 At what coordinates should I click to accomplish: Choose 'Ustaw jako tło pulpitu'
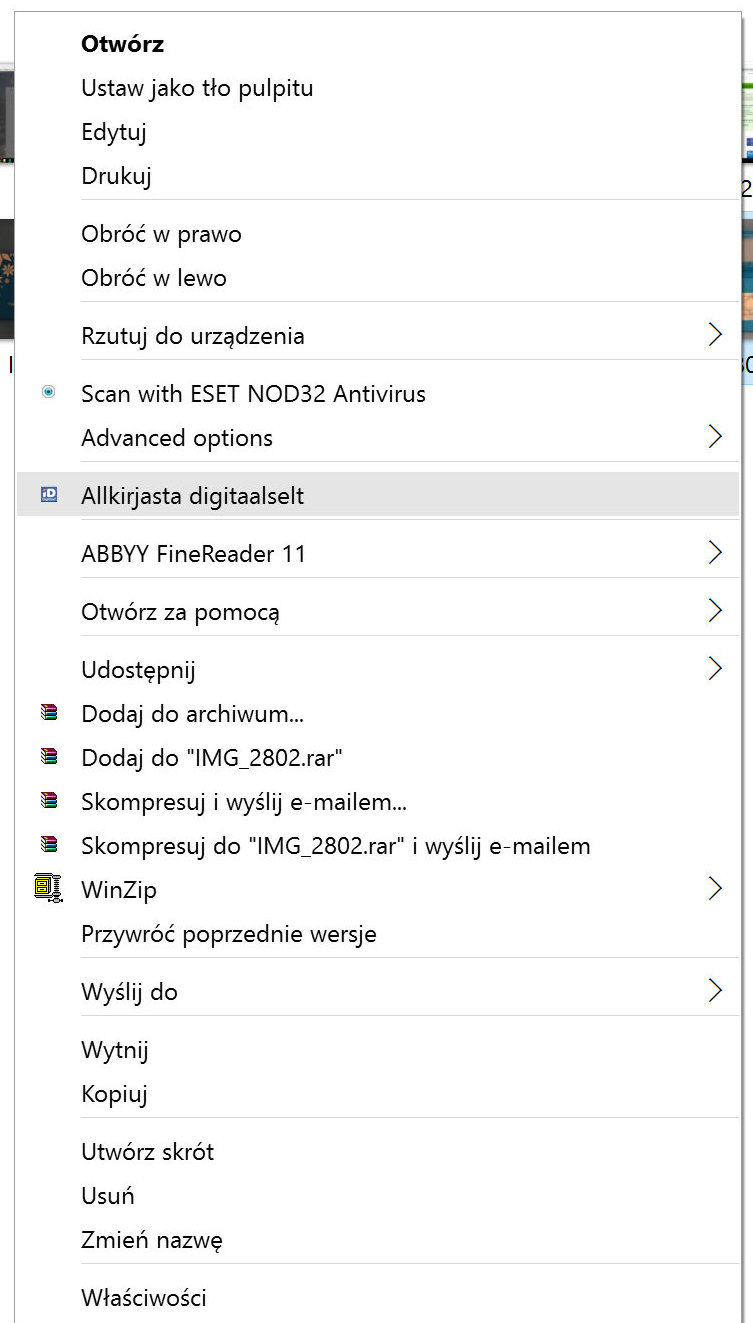click(197, 88)
